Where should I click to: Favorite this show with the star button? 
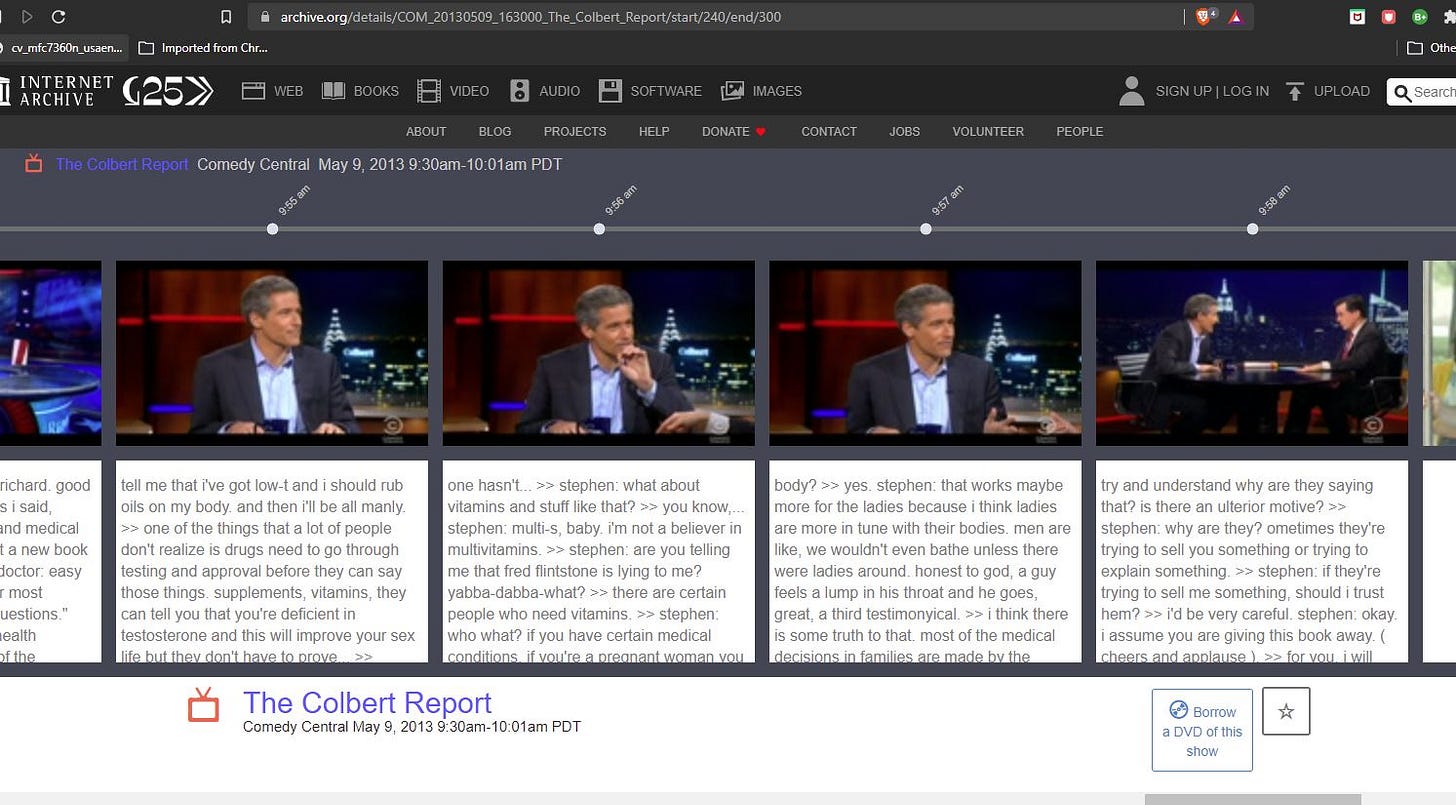coord(1286,711)
